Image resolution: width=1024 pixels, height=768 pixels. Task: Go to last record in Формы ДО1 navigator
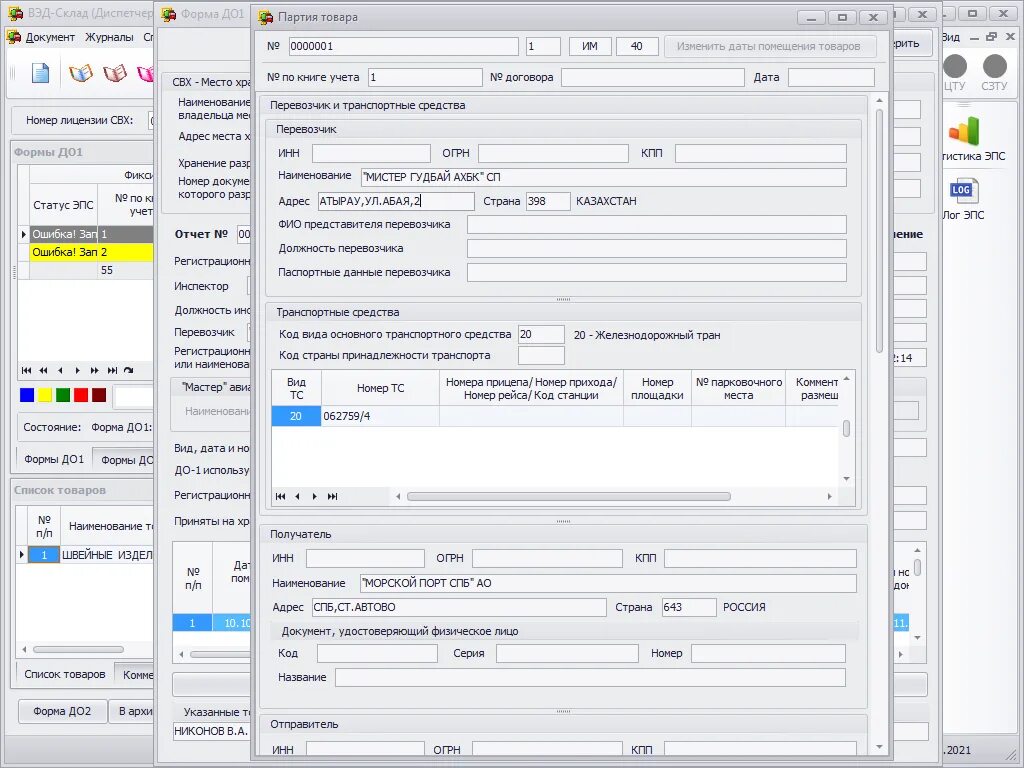click(x=112, y=370)
